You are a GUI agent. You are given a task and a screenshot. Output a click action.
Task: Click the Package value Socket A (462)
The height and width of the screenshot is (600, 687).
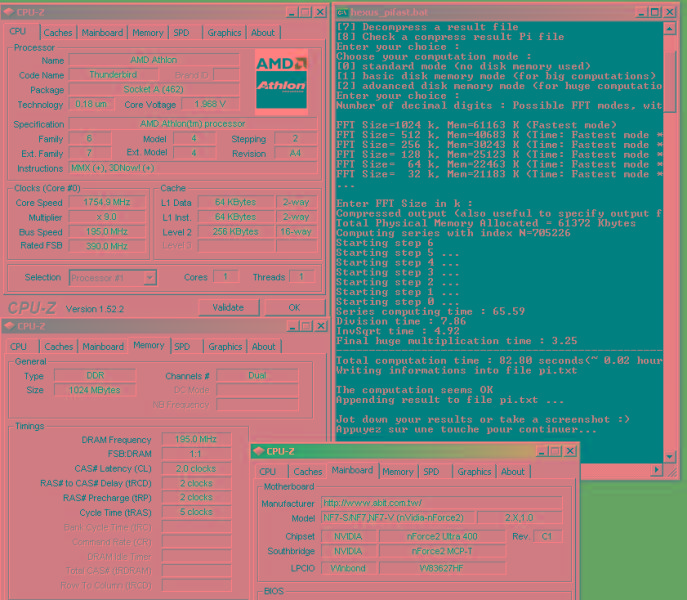(x=154, y=89)
